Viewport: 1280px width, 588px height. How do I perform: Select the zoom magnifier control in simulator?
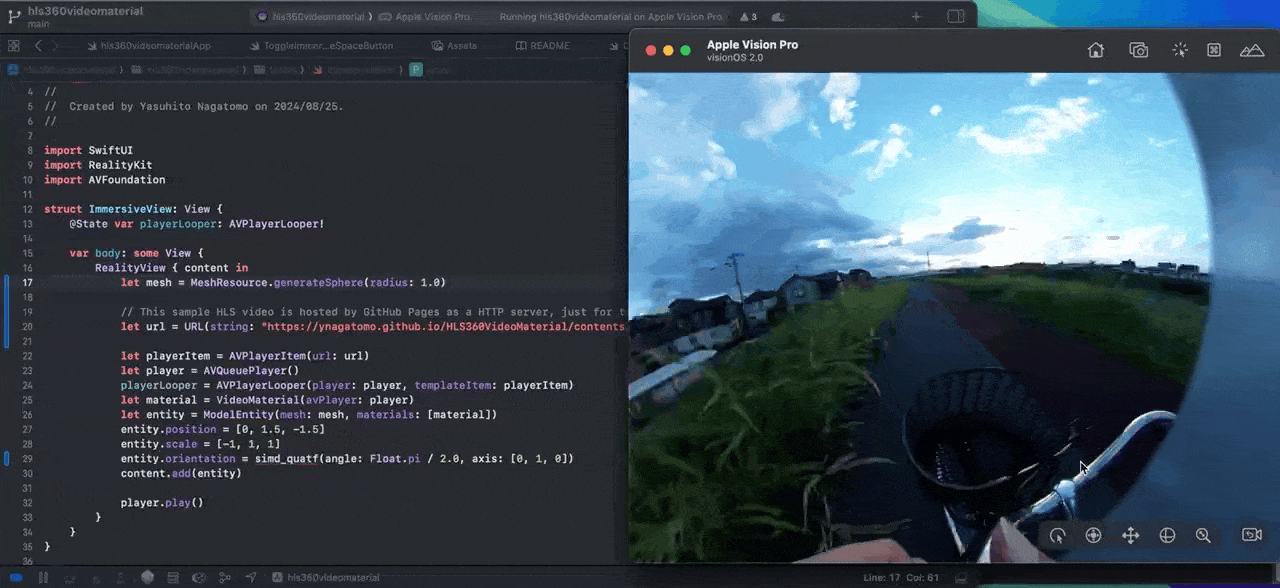coord(1203,535)
